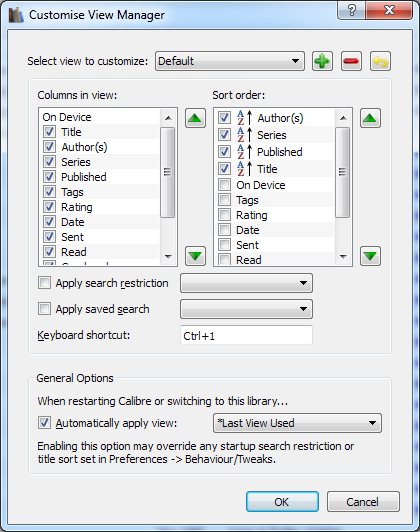Uncheck the Tags column checkbox
Screen dimensions: 420x532
click(50, 192)
